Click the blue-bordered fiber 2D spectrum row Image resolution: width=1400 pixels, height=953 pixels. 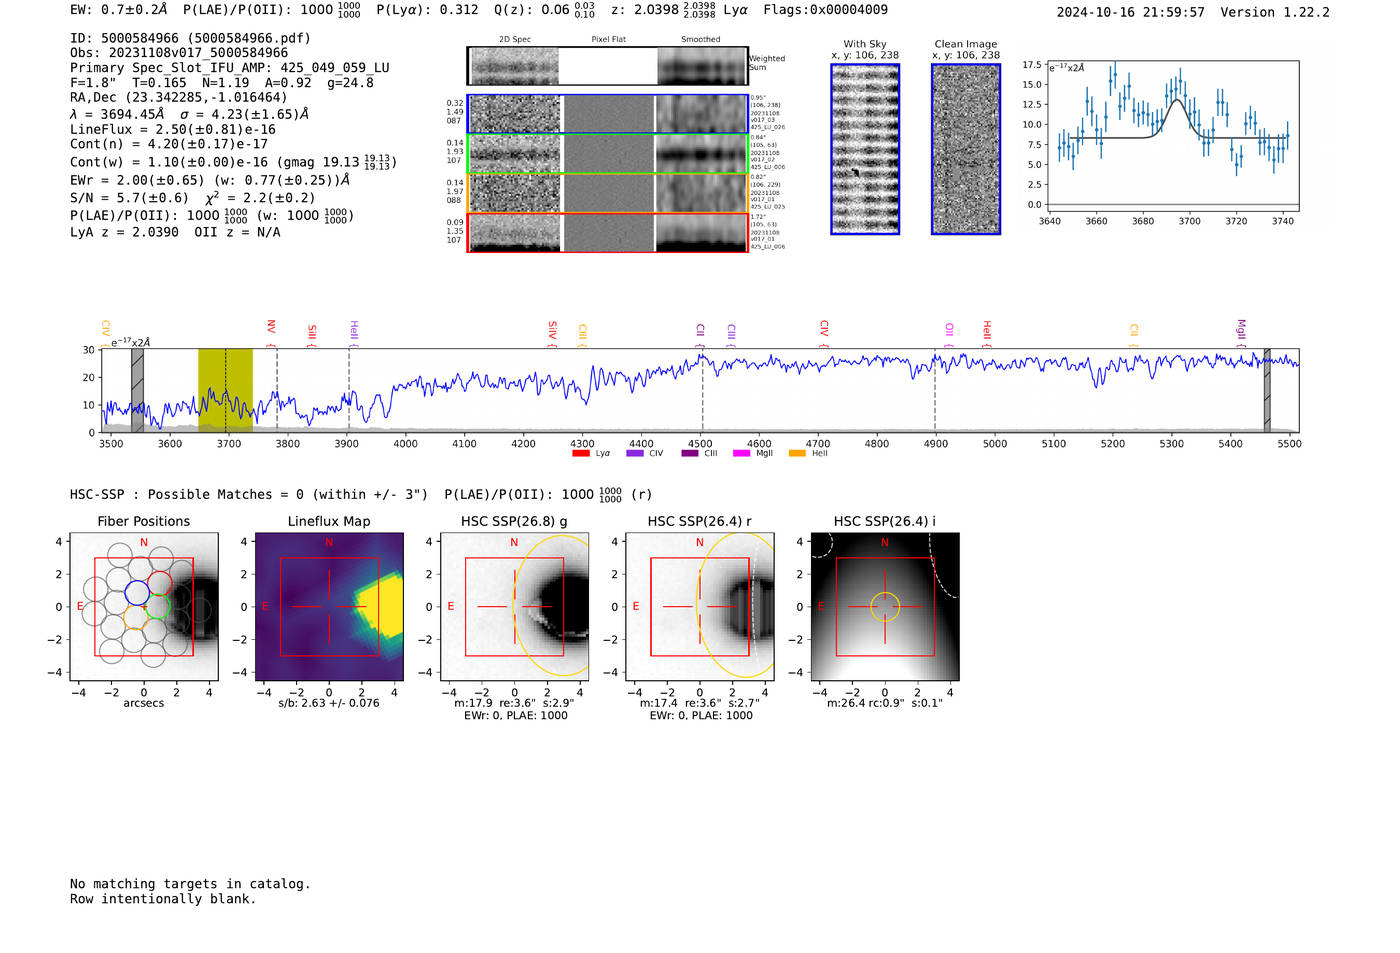608,114
